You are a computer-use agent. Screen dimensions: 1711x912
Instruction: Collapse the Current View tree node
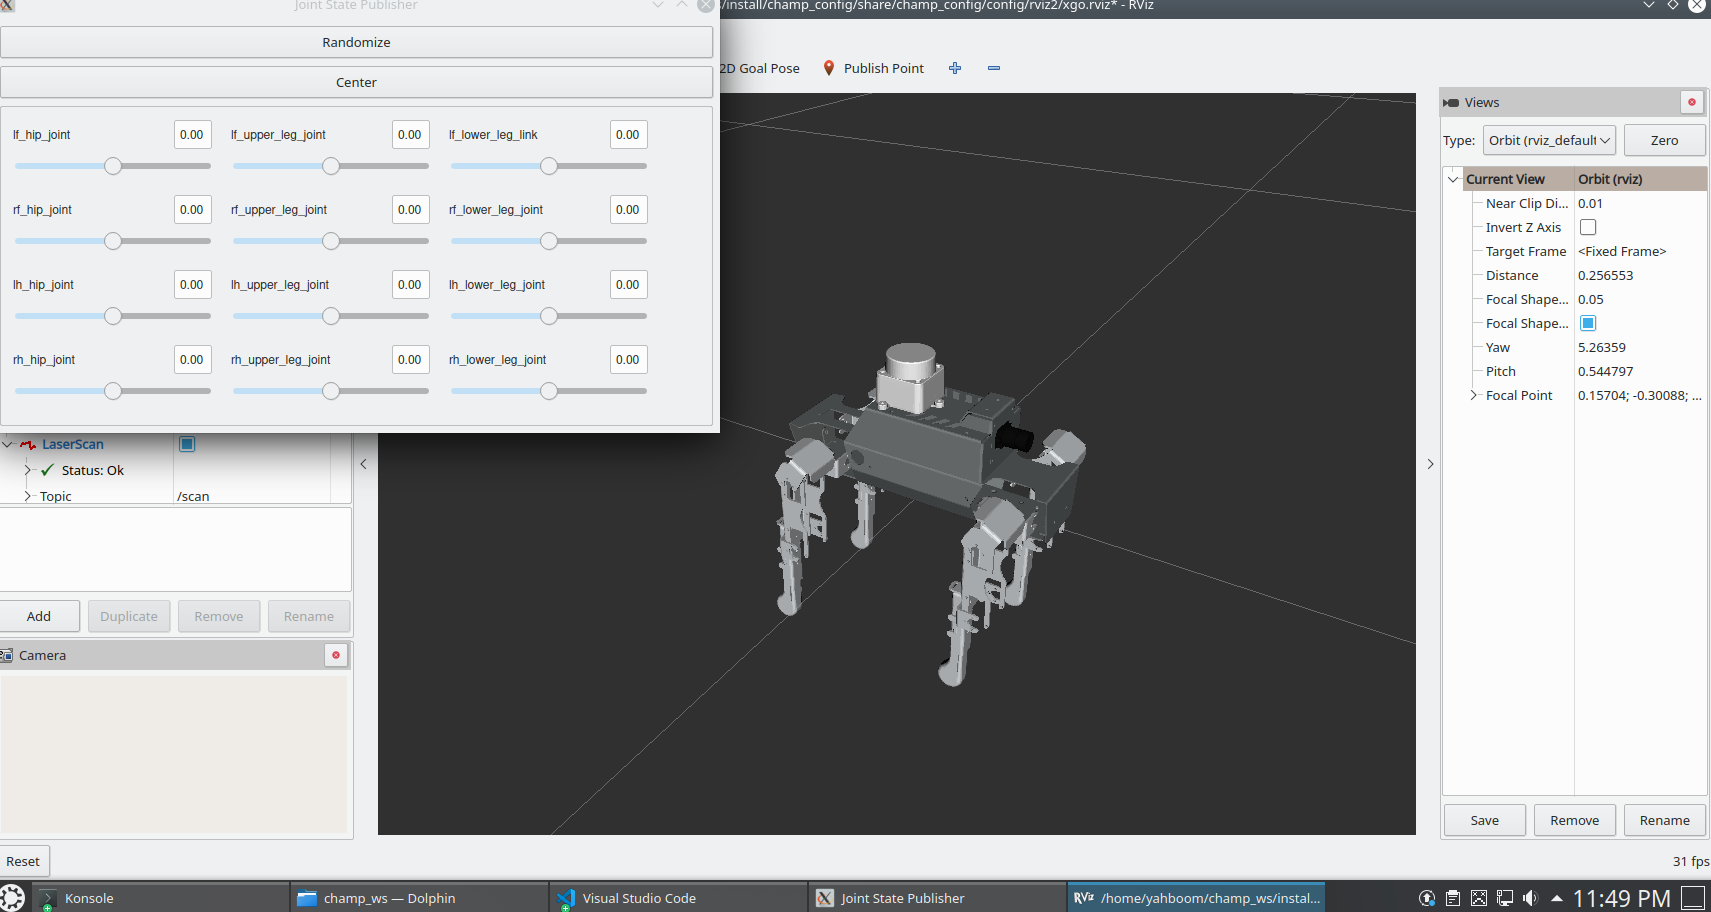(x=1453, y=179)
